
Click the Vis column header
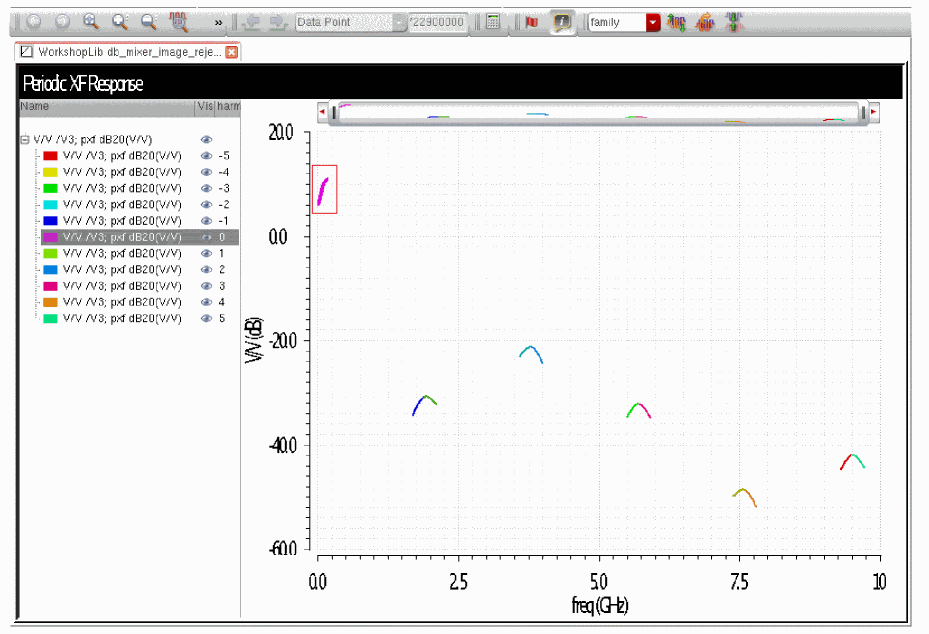point(204,106)
